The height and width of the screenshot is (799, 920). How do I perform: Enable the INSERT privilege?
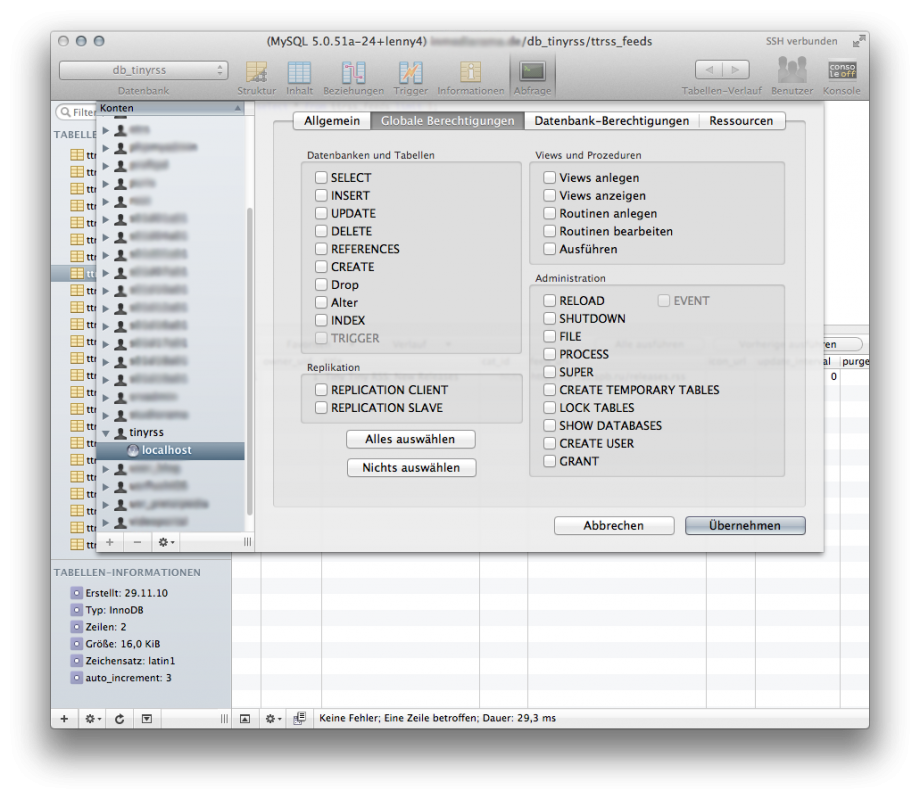321,195
